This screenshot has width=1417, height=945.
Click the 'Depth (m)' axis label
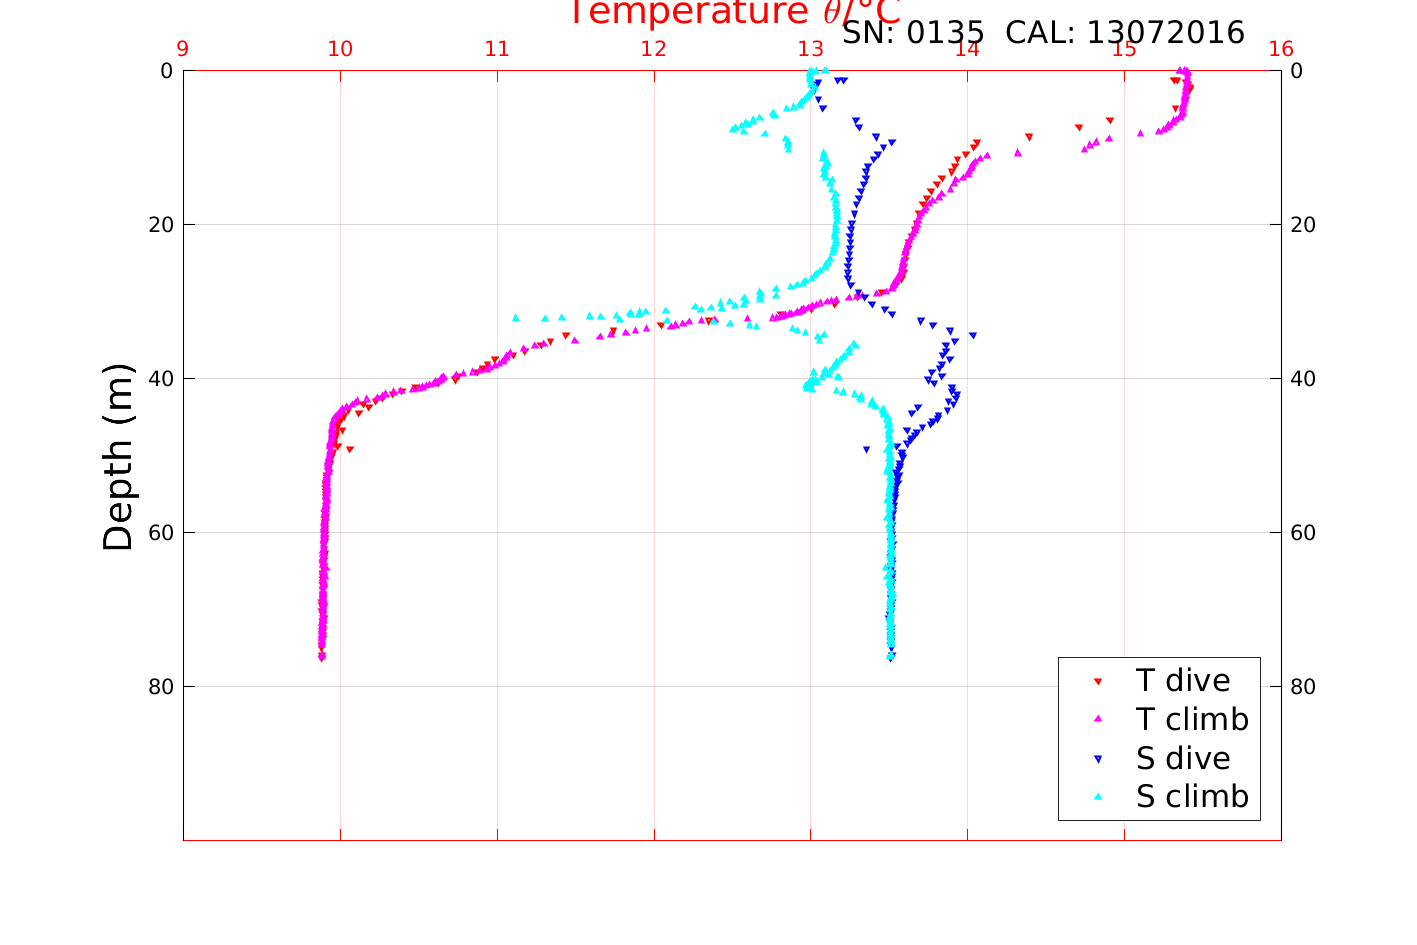[x=118, y=457]
